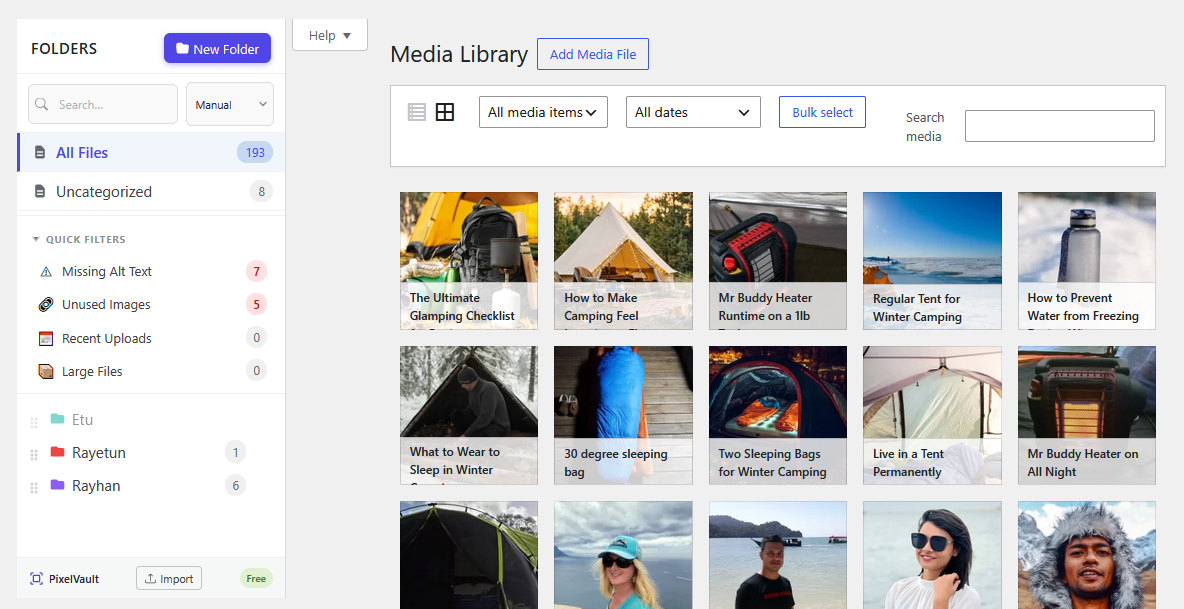Screen dimensions: 1184x609
Task: Open Two Sleeping Bags for Winter Camping thumbnail
Action: [778, 415]
